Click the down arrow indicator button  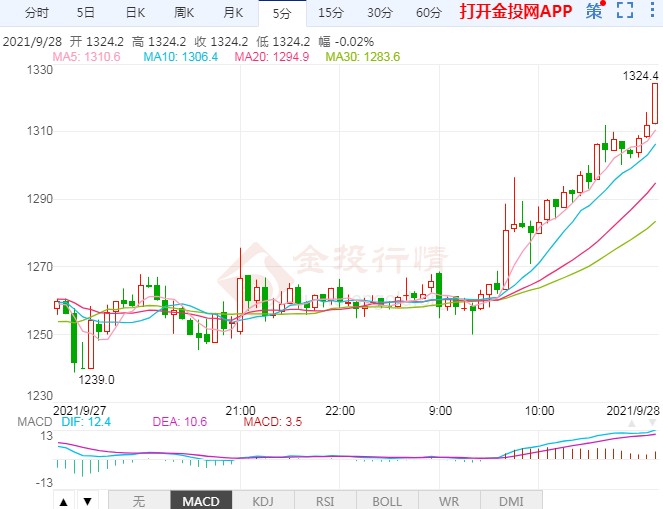coord(87,500)
